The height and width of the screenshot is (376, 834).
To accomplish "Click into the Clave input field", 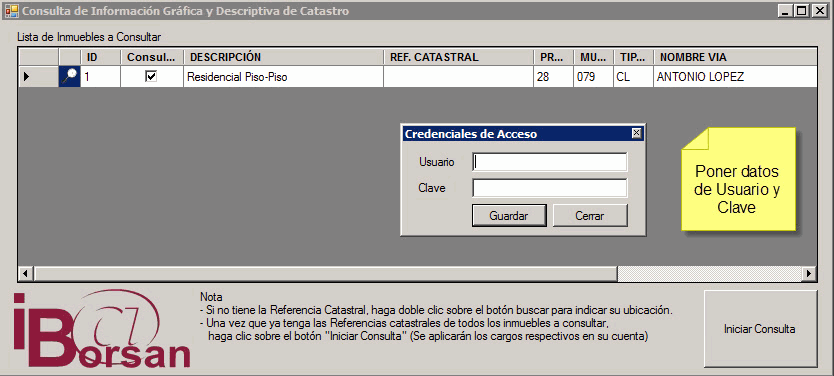I will pos(549,188).
